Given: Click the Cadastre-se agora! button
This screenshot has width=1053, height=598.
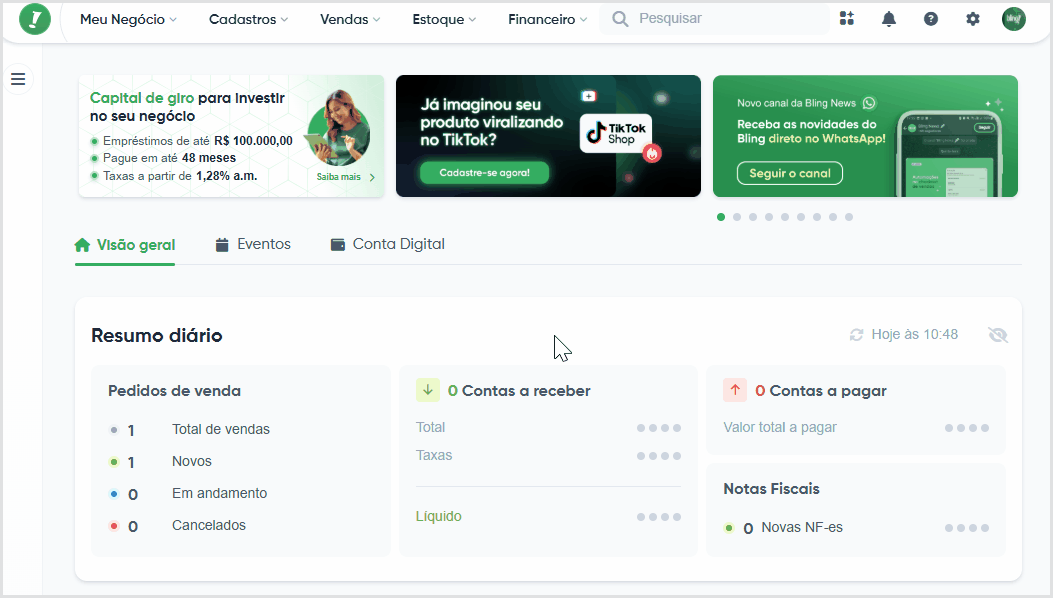Looking at the screenshot, I should click(x=484, y=173).
